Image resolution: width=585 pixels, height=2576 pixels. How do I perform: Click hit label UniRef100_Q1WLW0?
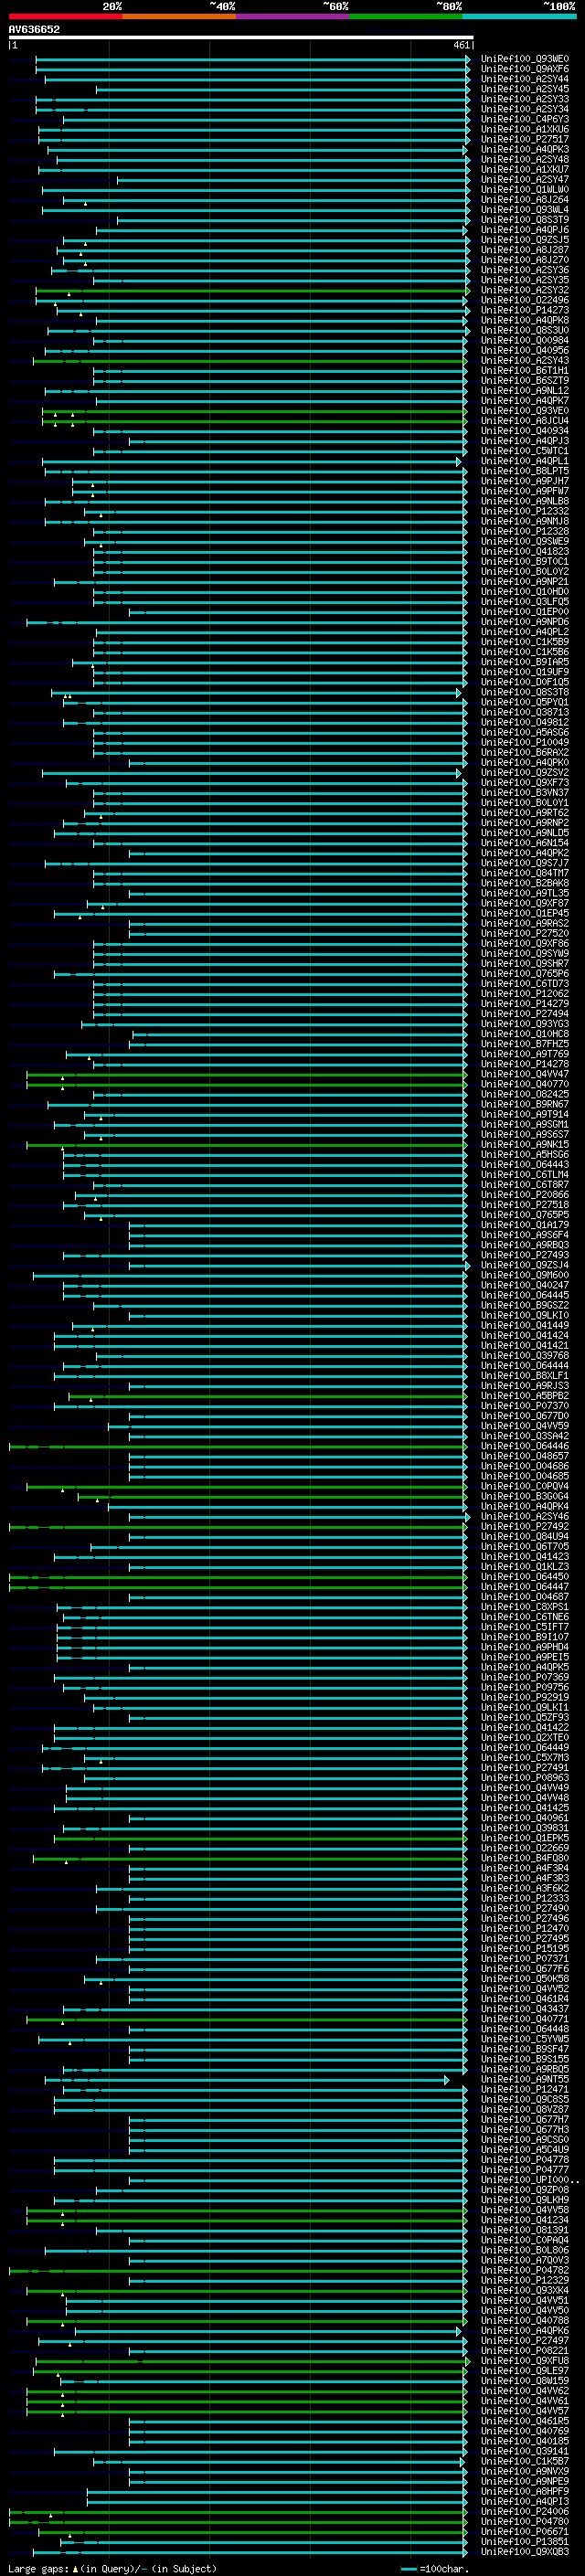(525, 190)
